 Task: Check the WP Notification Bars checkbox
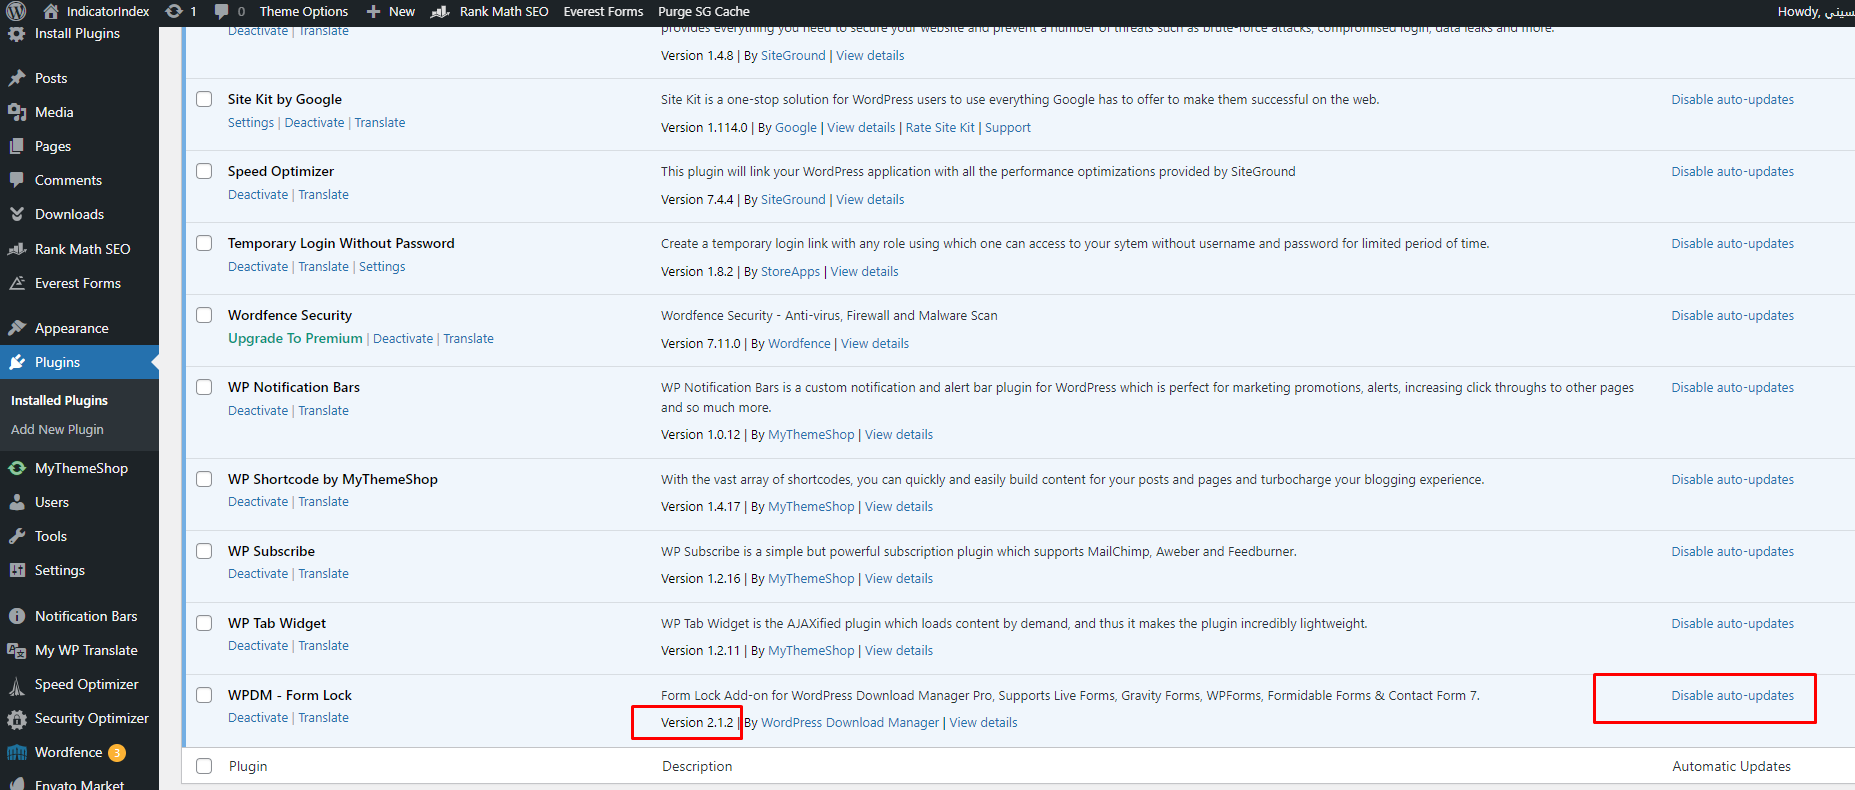point(204,387)
